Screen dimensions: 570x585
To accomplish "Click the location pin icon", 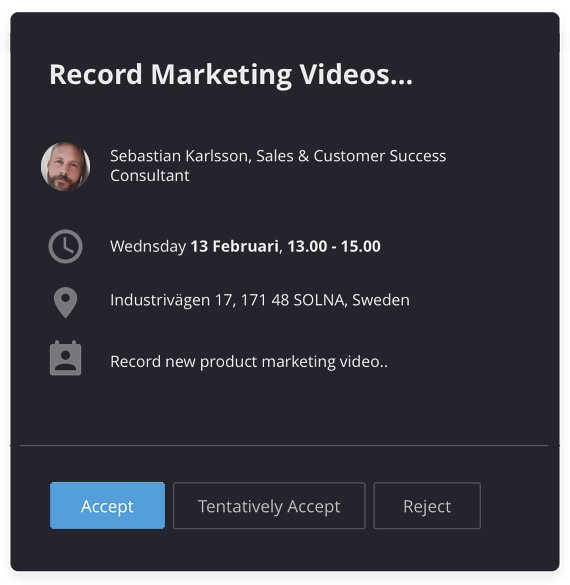I will 65,302.
